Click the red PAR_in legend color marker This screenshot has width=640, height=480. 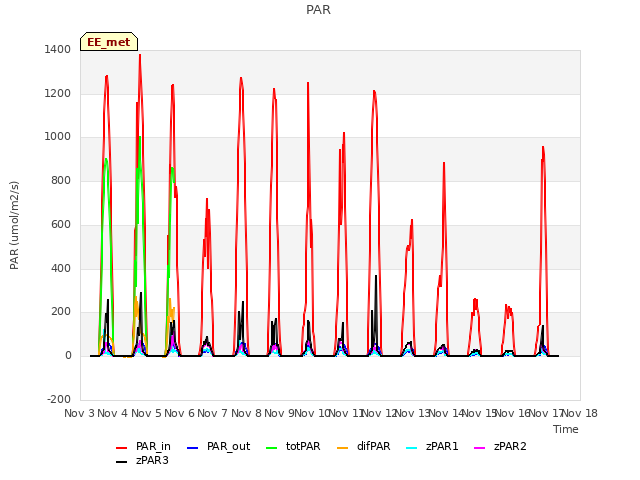pos(122,448)
